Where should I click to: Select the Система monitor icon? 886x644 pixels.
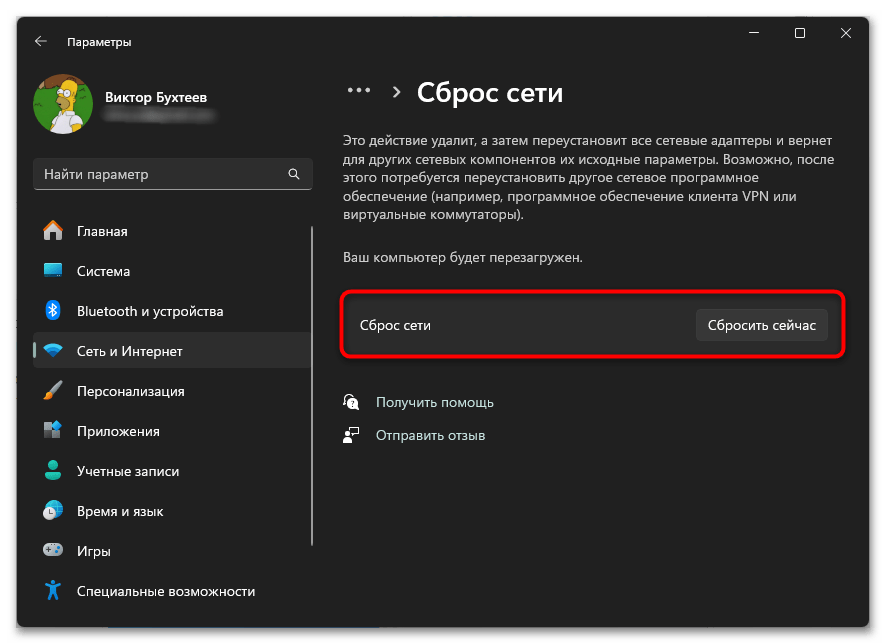tap(53, 271)
